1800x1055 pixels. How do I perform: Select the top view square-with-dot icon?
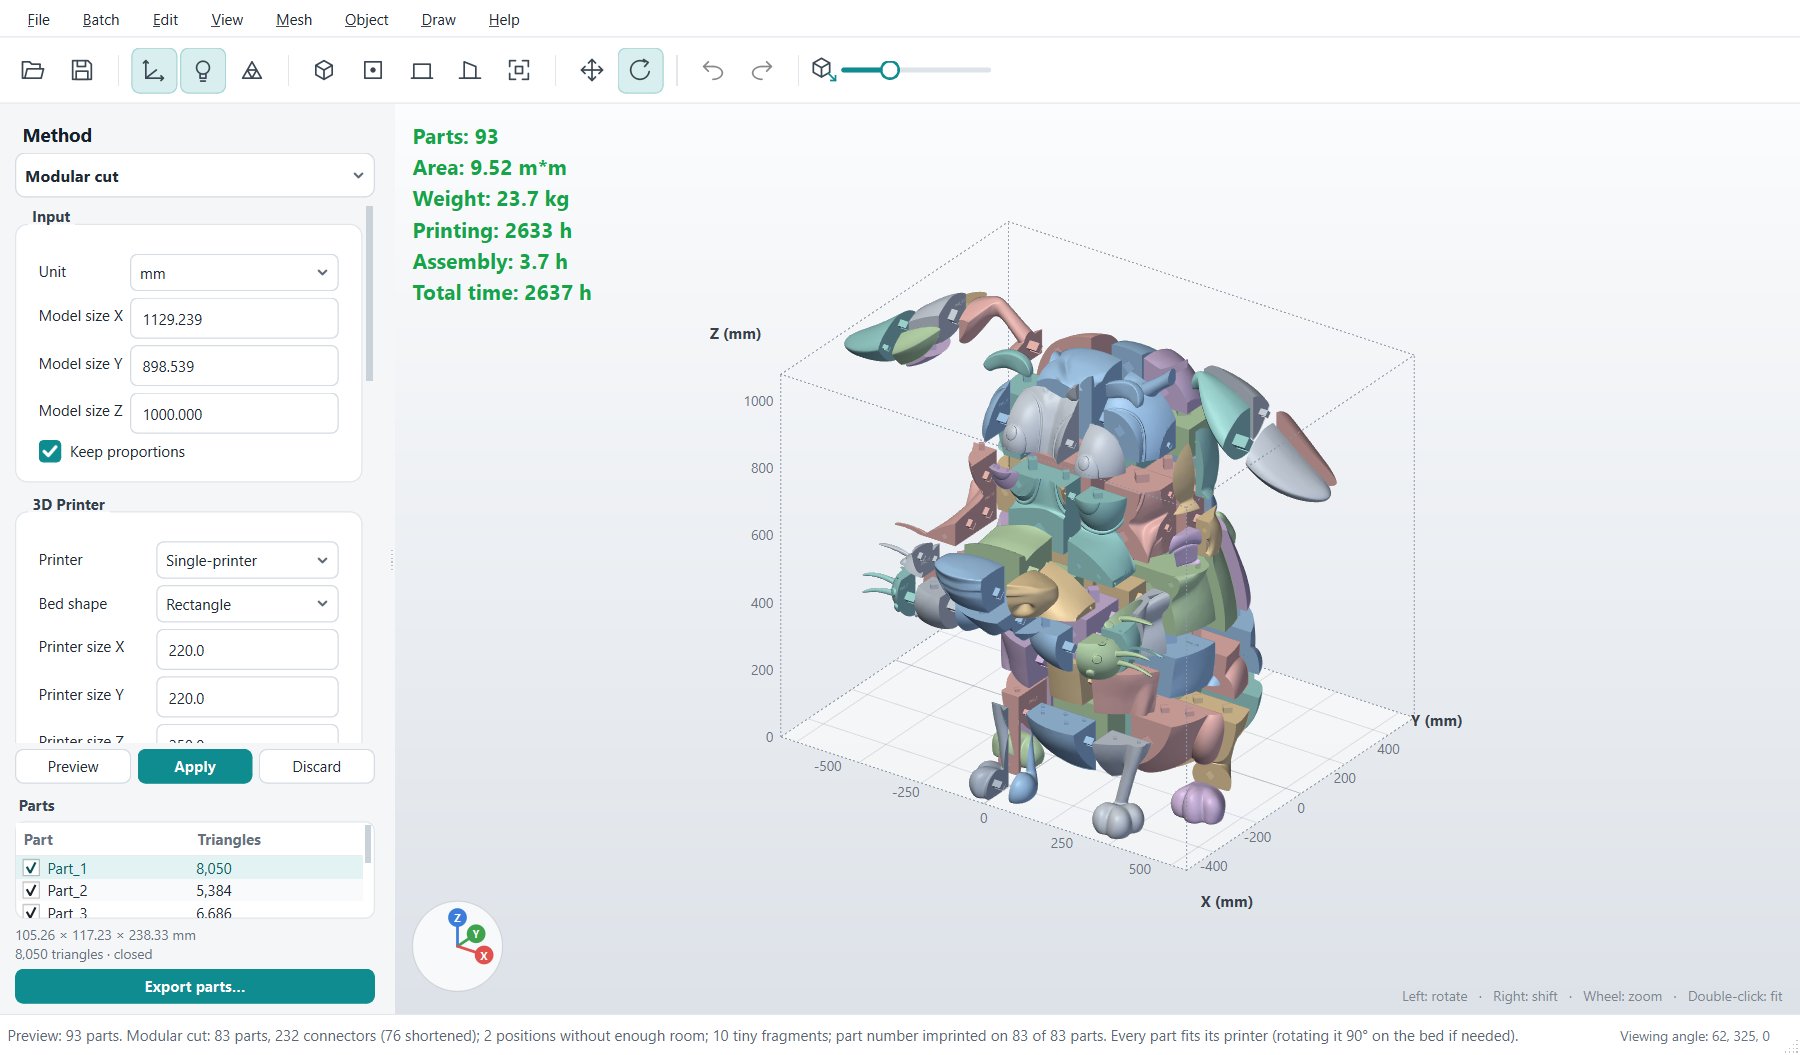coord(373,70)
